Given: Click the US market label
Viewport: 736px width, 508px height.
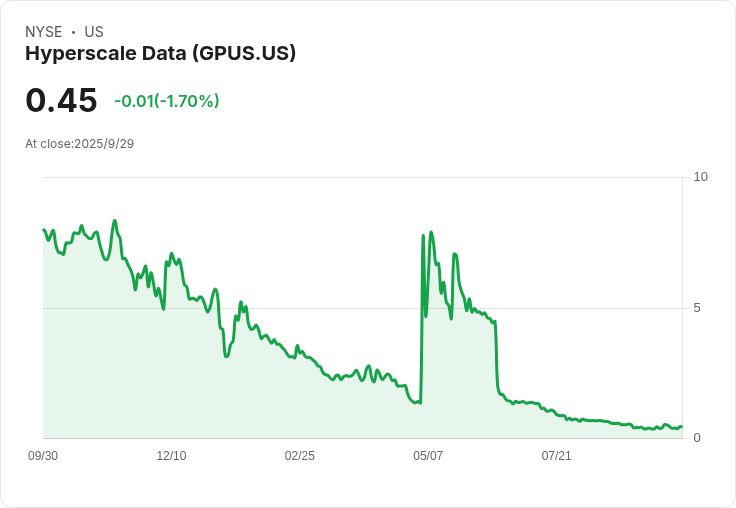Looking at the screenshot, I should click(94, 32).
